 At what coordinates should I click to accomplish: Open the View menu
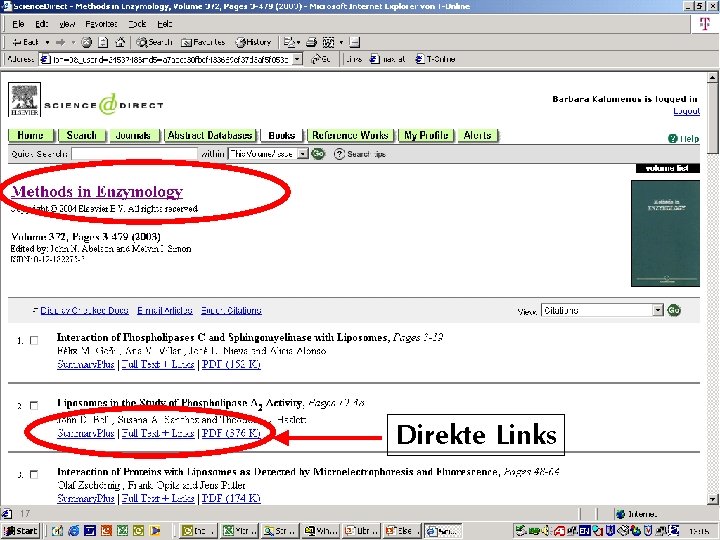[x=67, y=24]
